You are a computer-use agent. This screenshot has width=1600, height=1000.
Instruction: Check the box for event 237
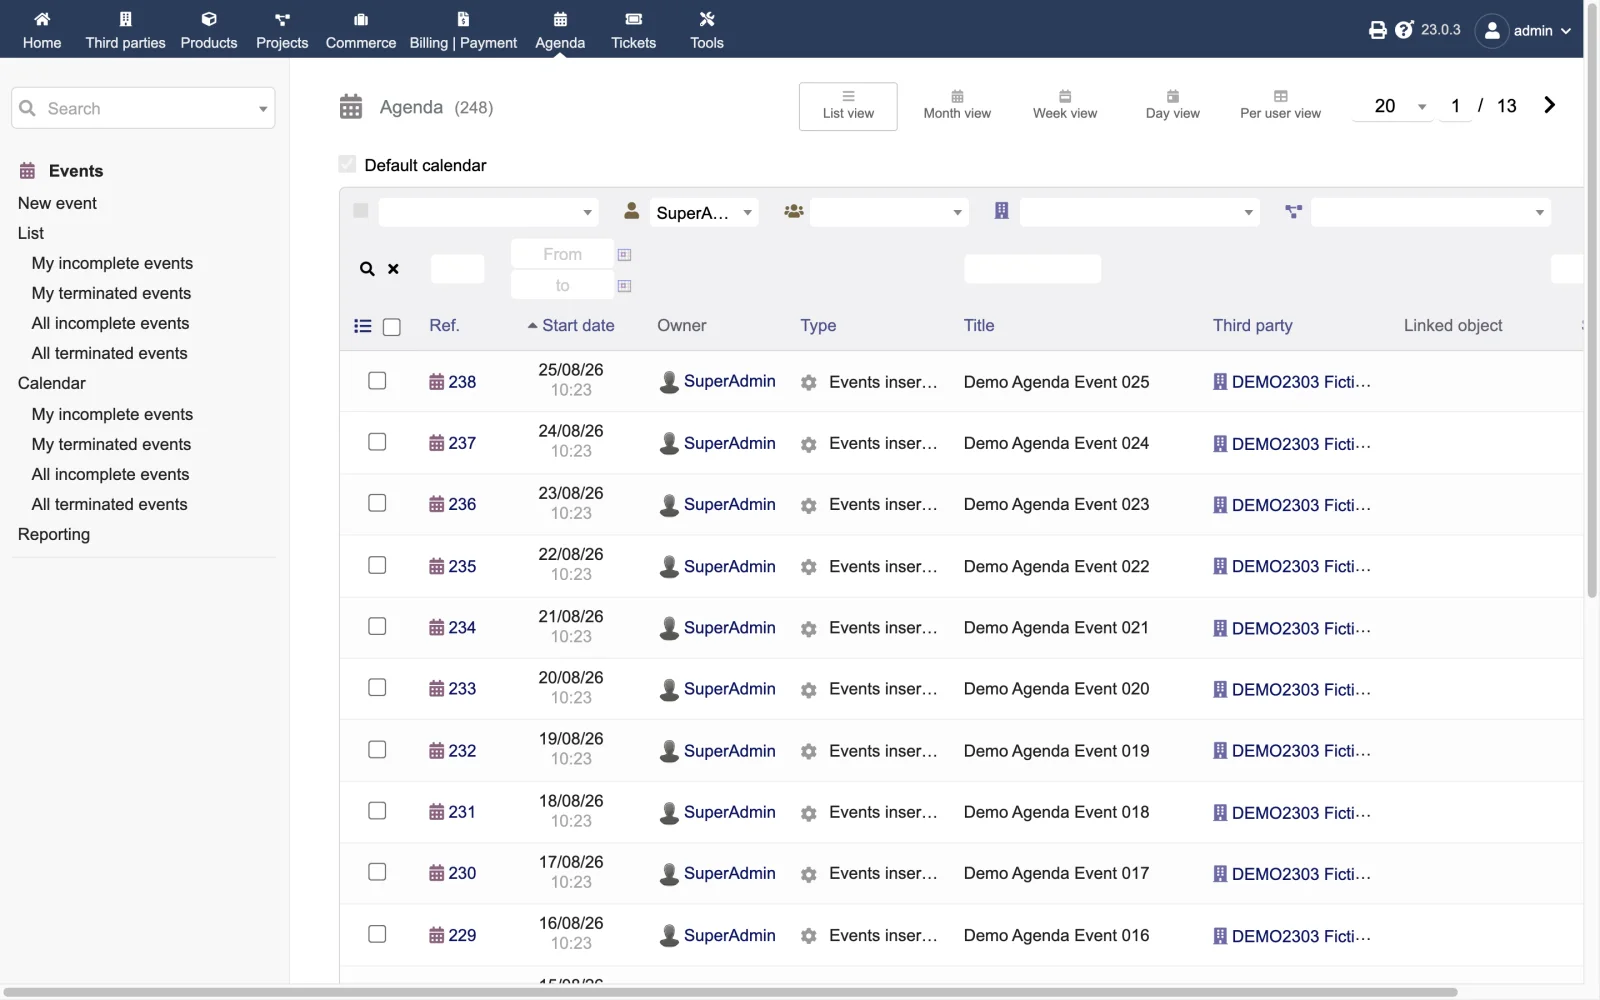[377, 442]
